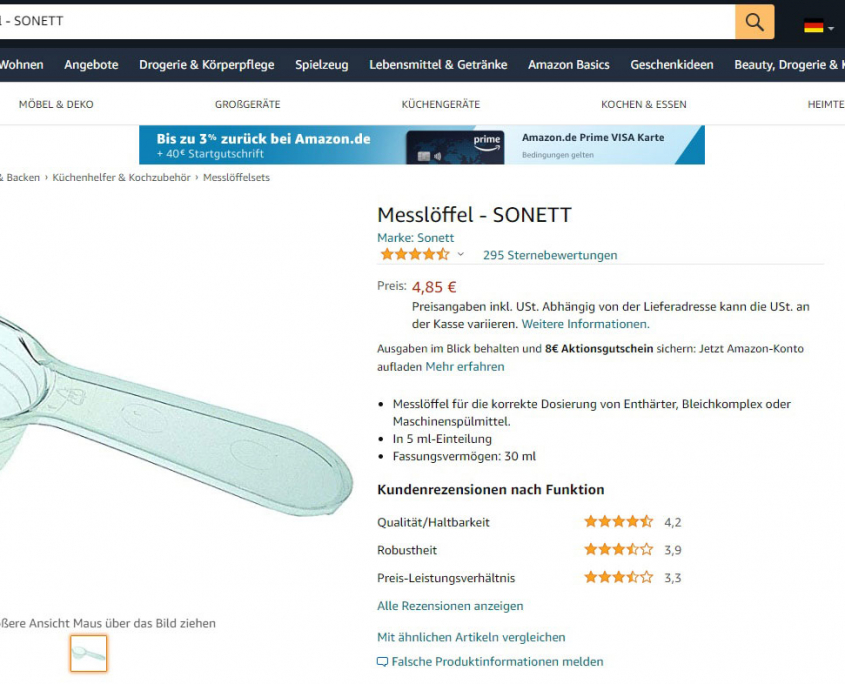View the 295 Sternebewertungen link
This screenshot has height=684, width=845.
[x=550, y=255]
